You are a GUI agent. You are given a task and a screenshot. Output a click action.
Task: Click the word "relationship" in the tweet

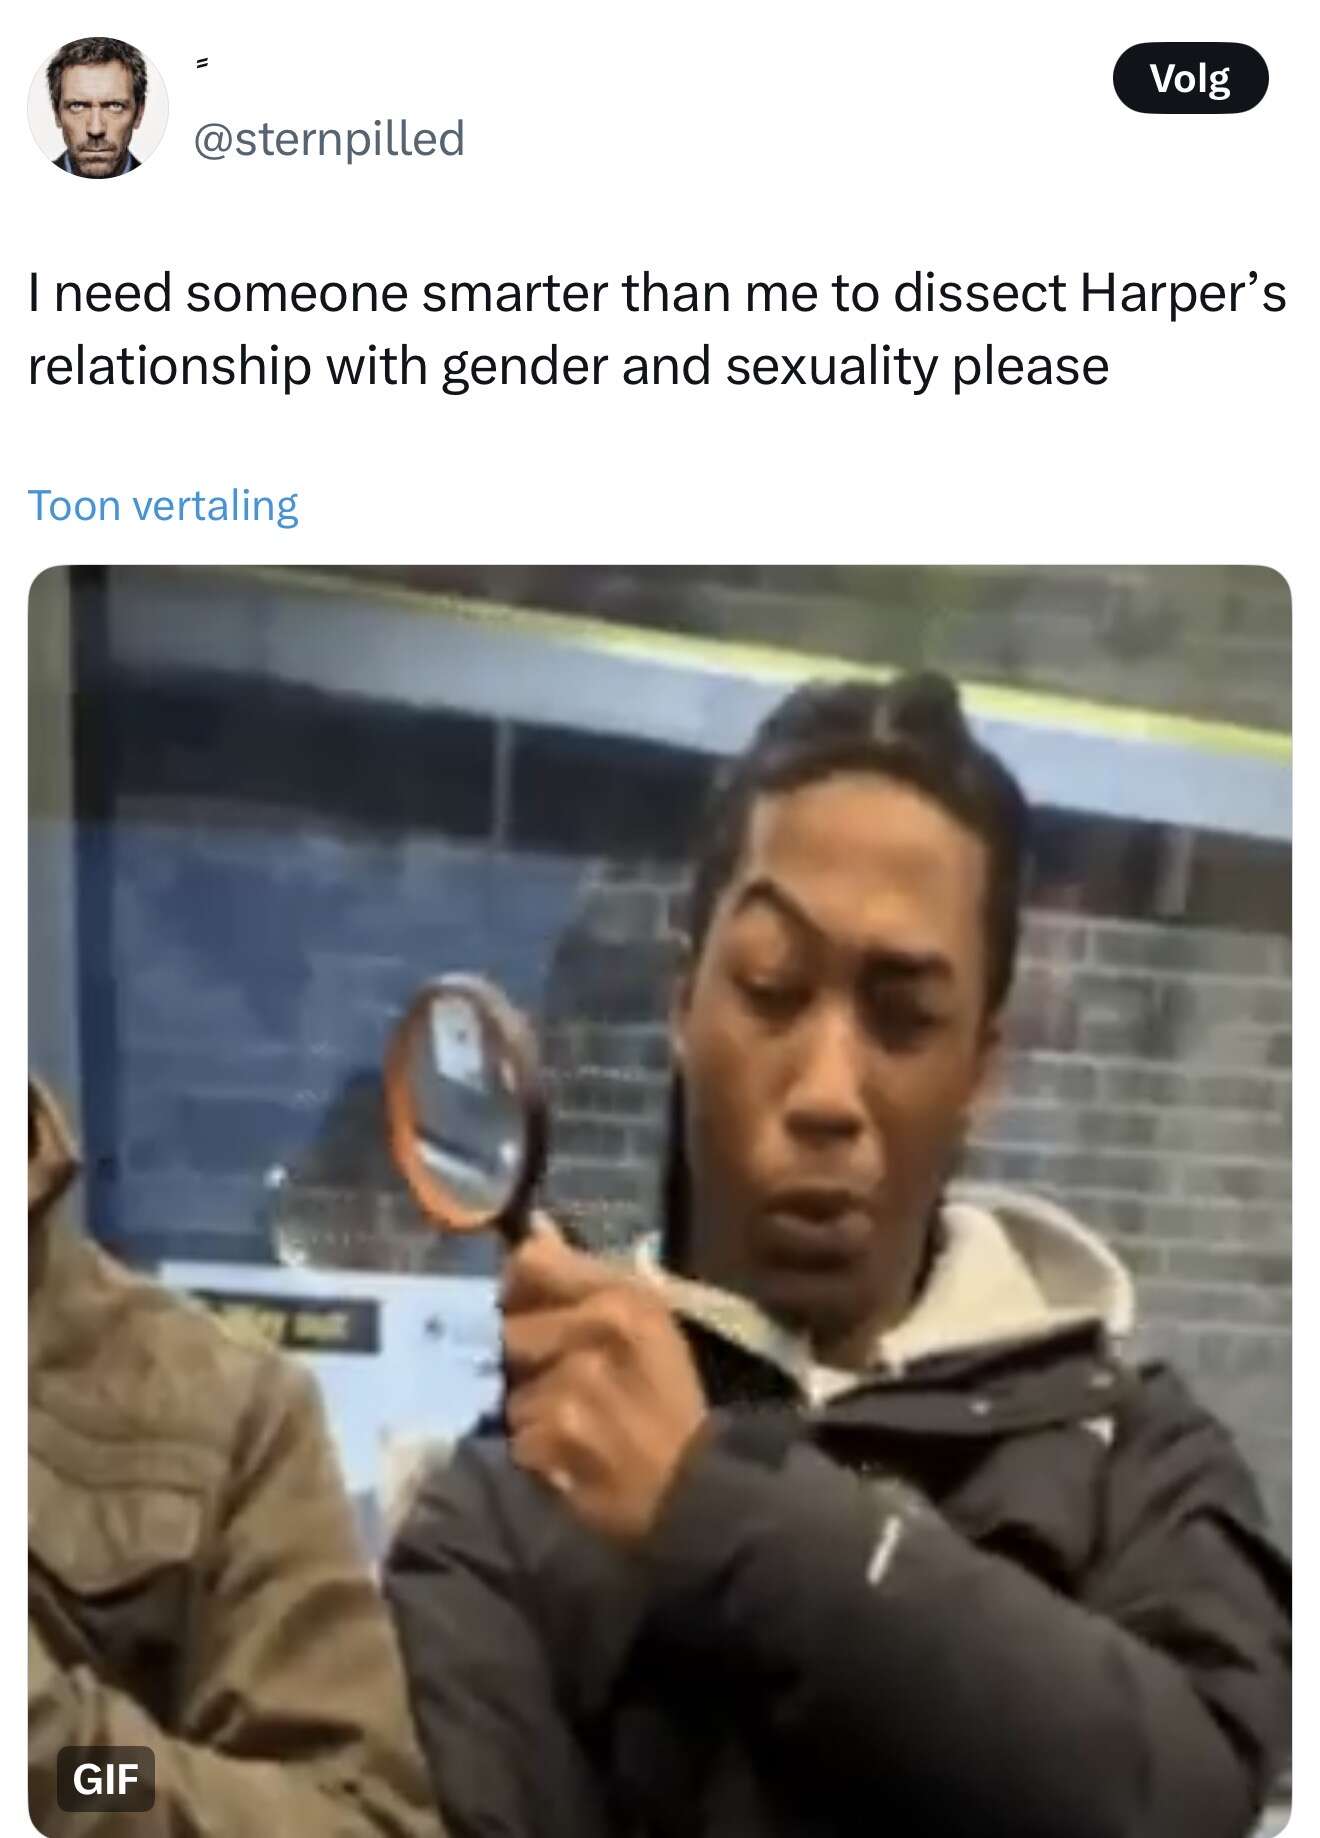(170, 367)
